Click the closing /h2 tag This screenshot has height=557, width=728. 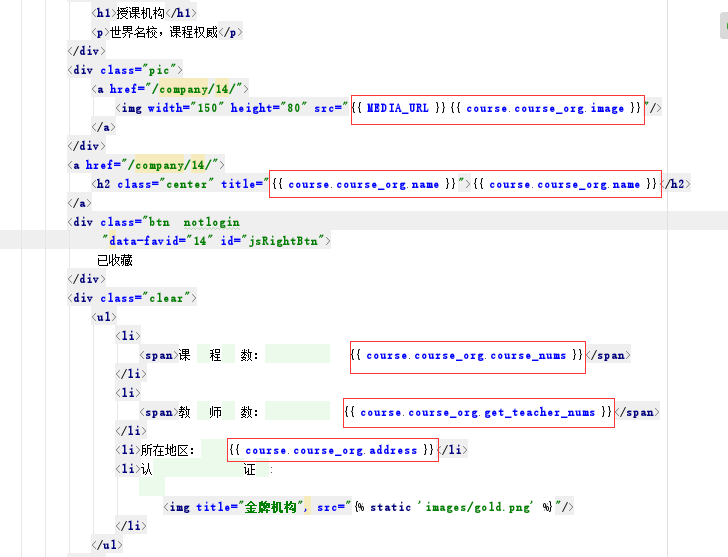point(676,184)
